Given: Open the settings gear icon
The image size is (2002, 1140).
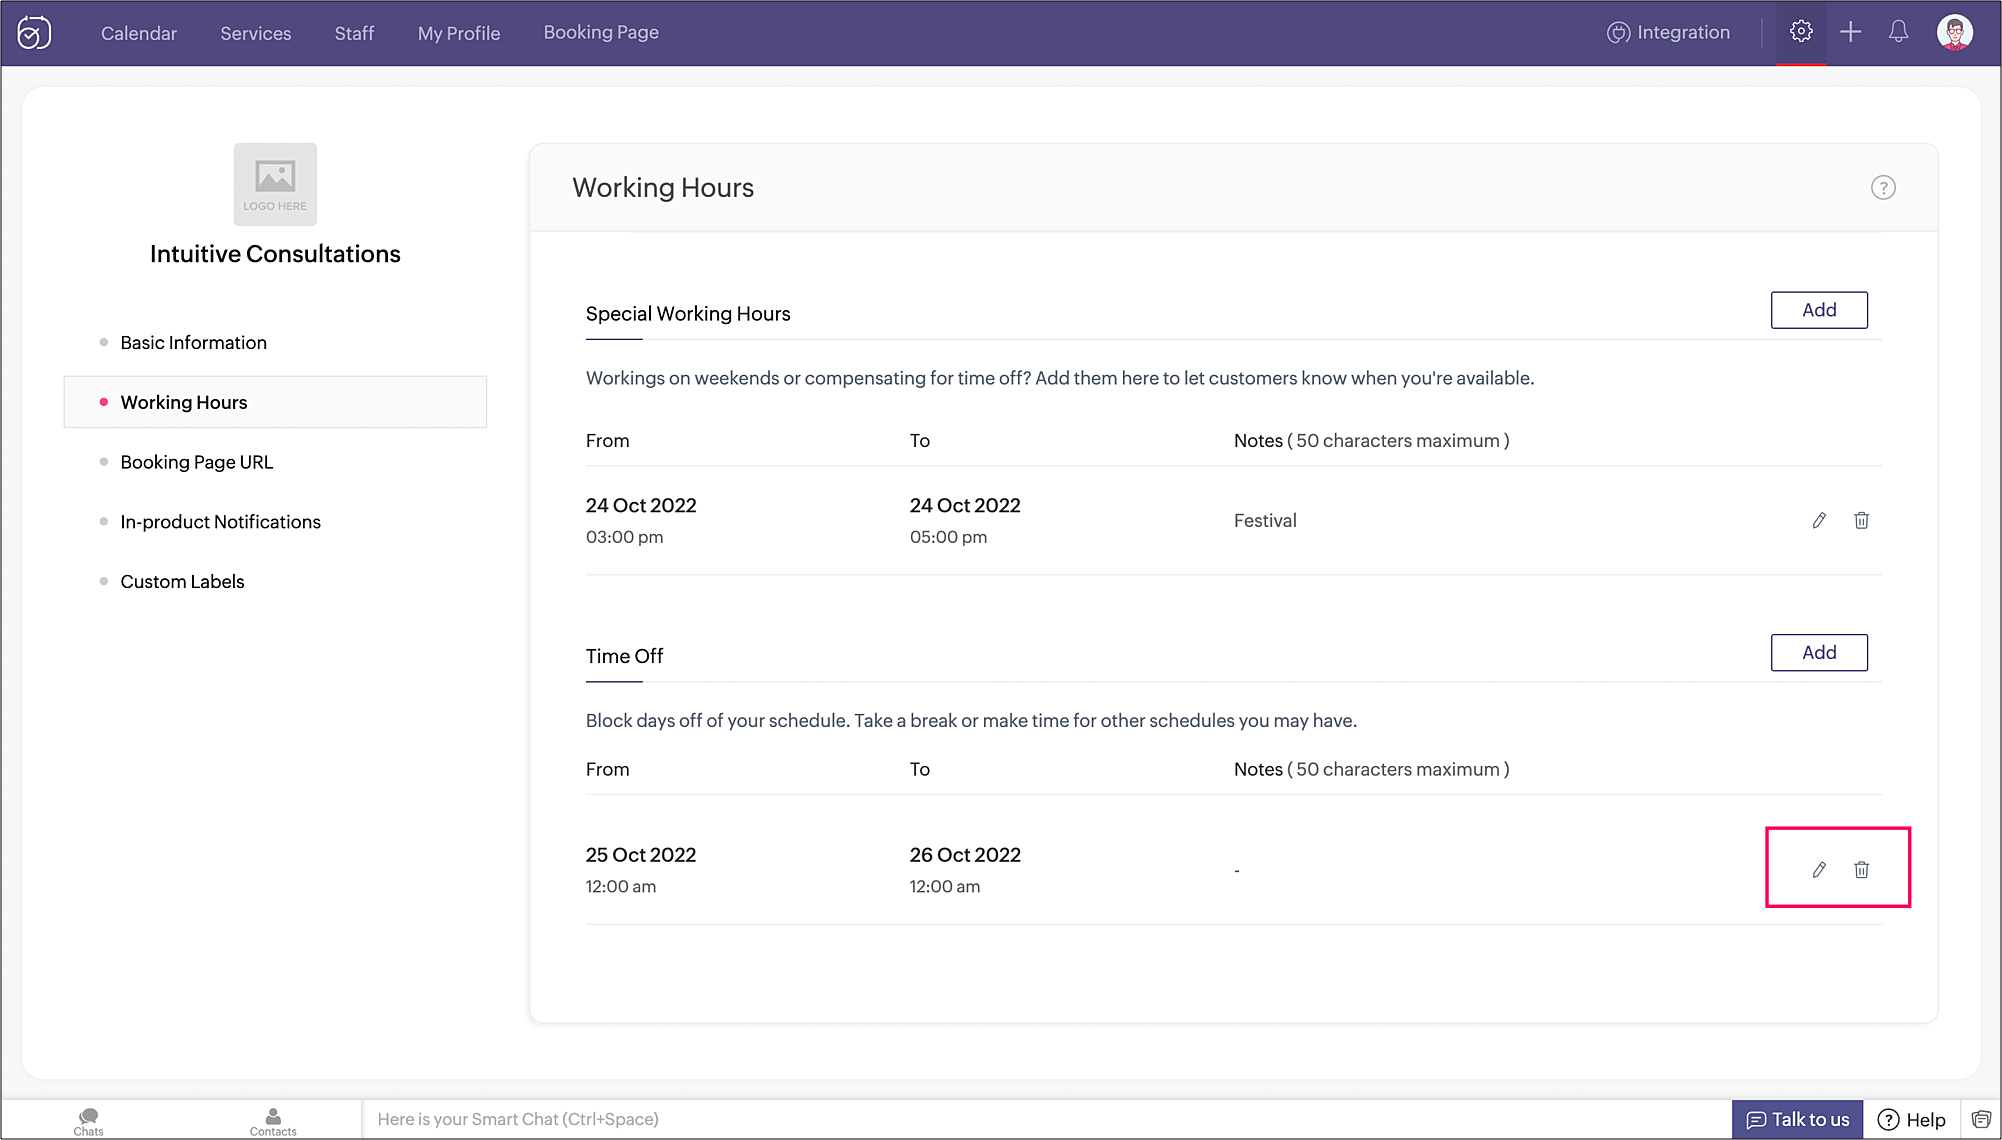Looking at the screenshot, I should click(1801, 32).
